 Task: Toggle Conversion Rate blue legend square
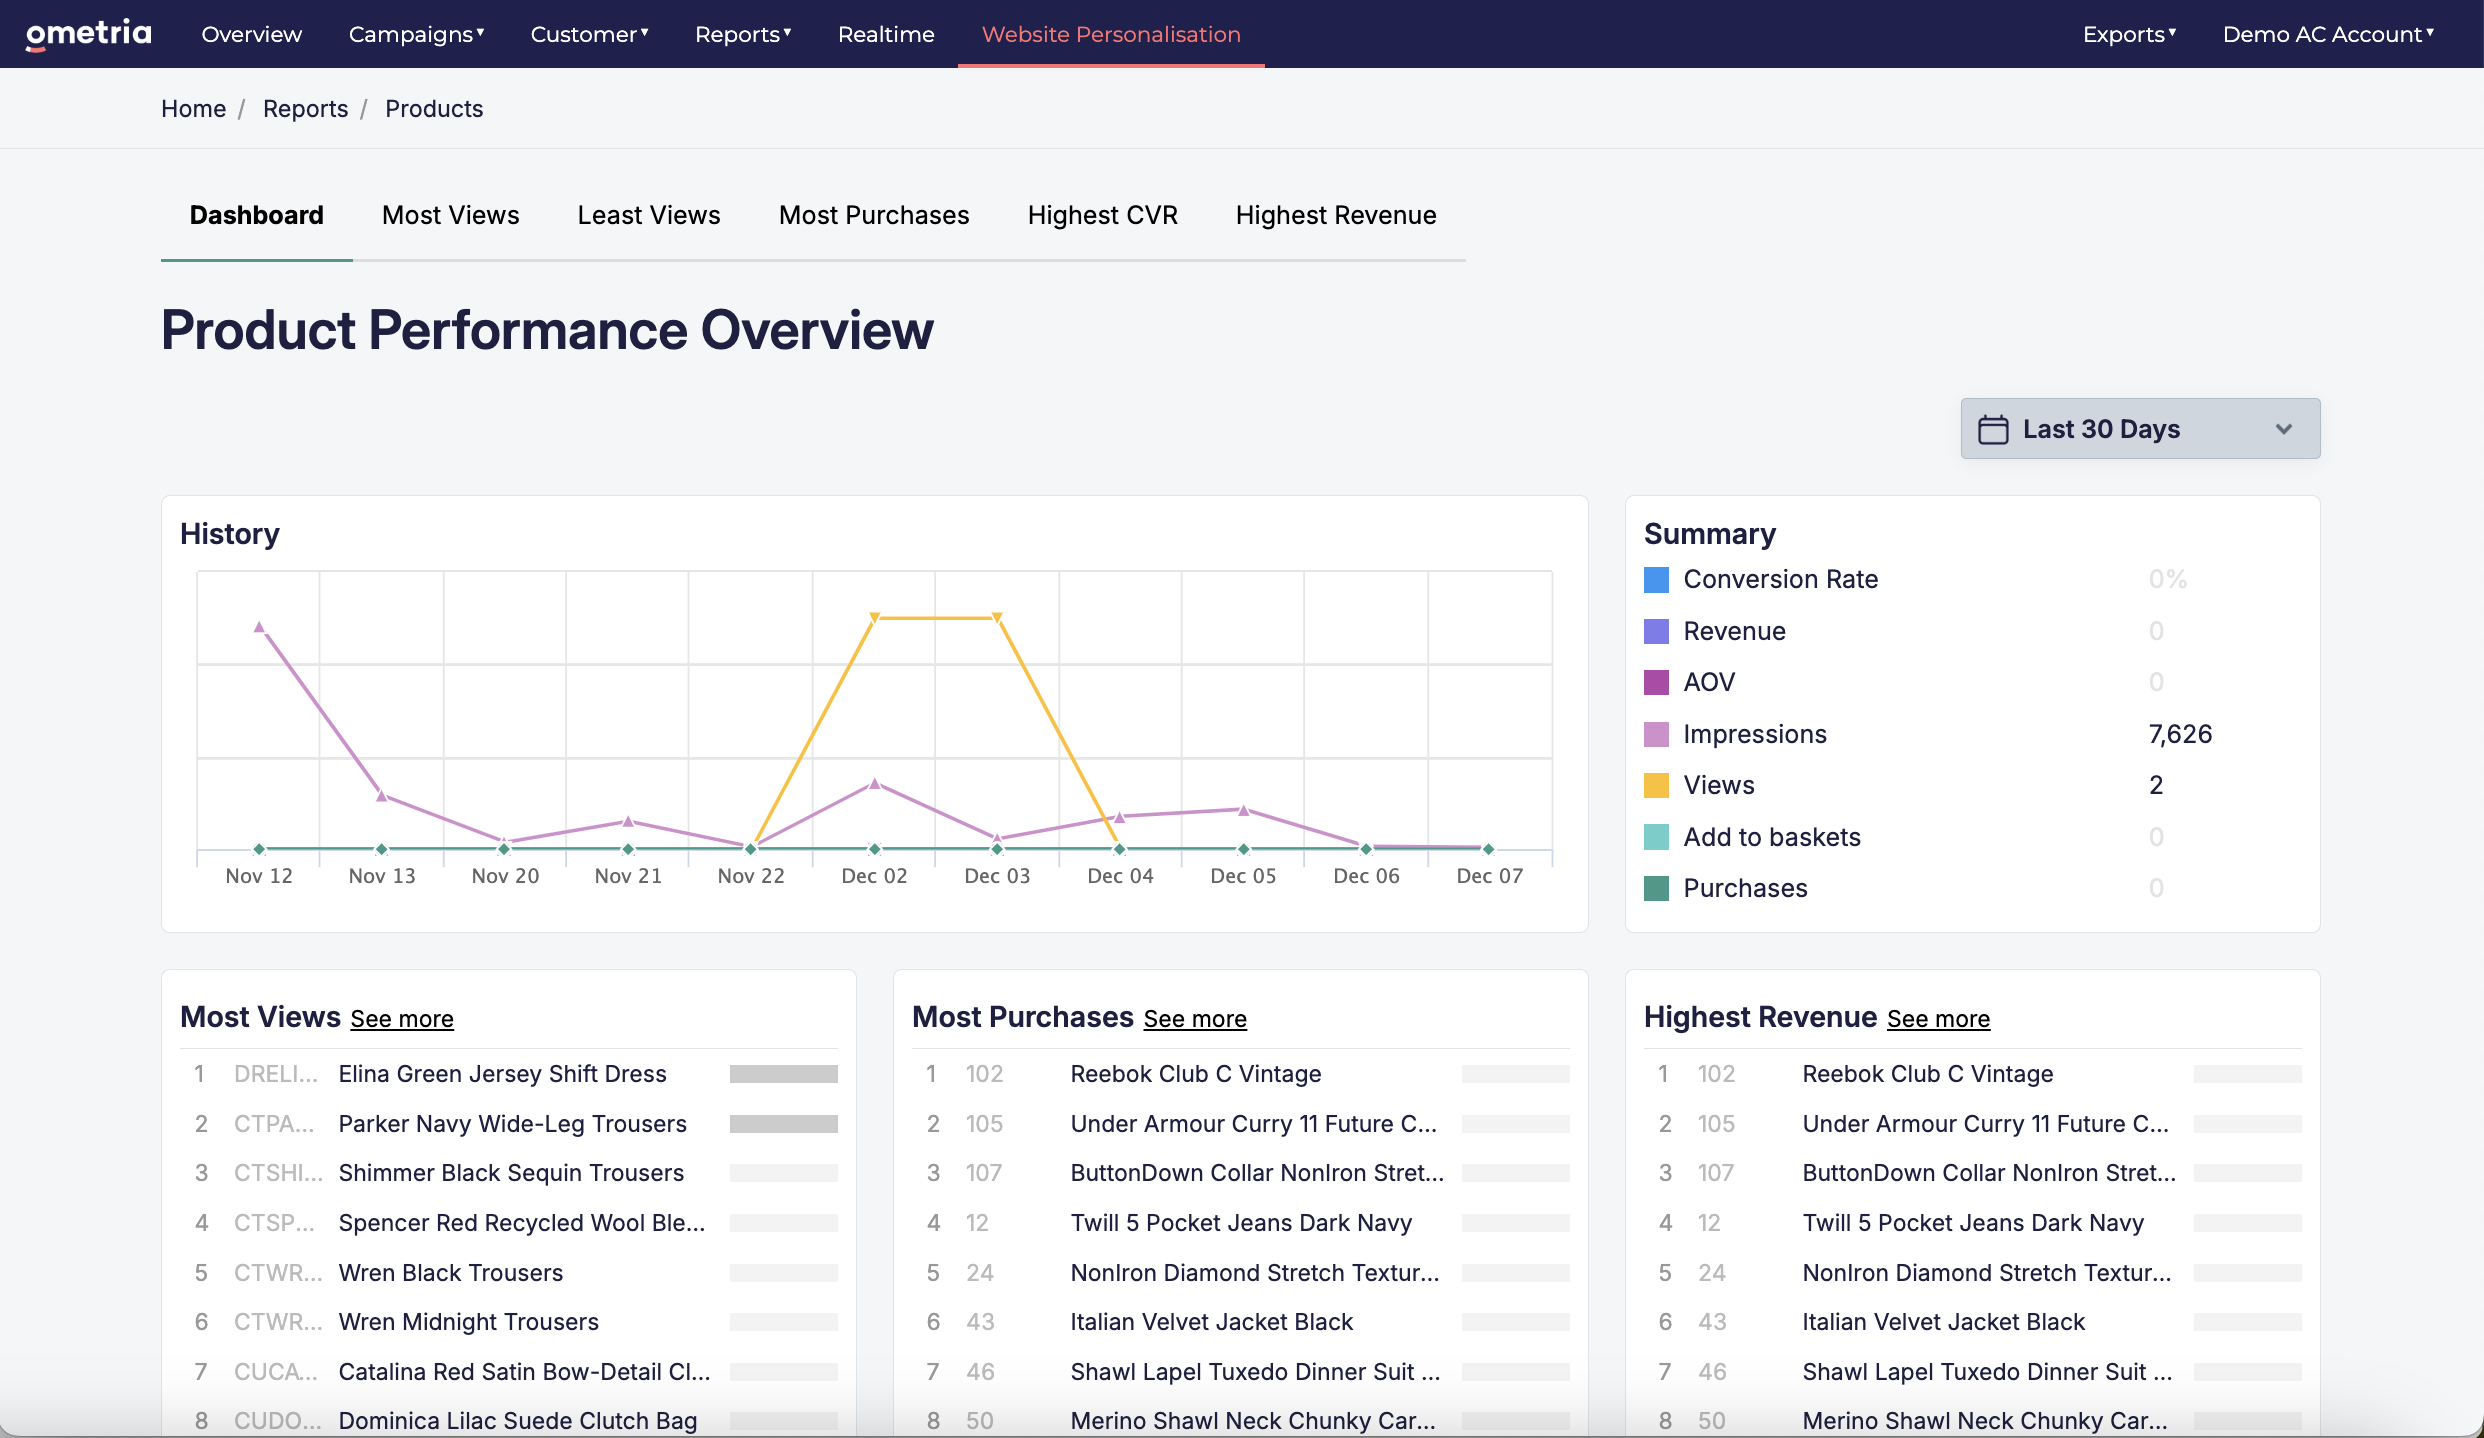1656,580
